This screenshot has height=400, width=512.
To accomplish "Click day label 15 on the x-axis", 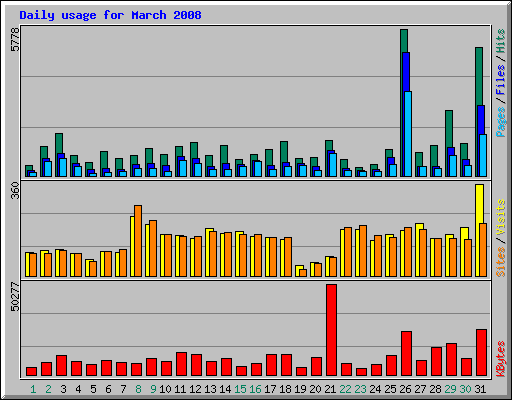I will click(x=240, y=389).
